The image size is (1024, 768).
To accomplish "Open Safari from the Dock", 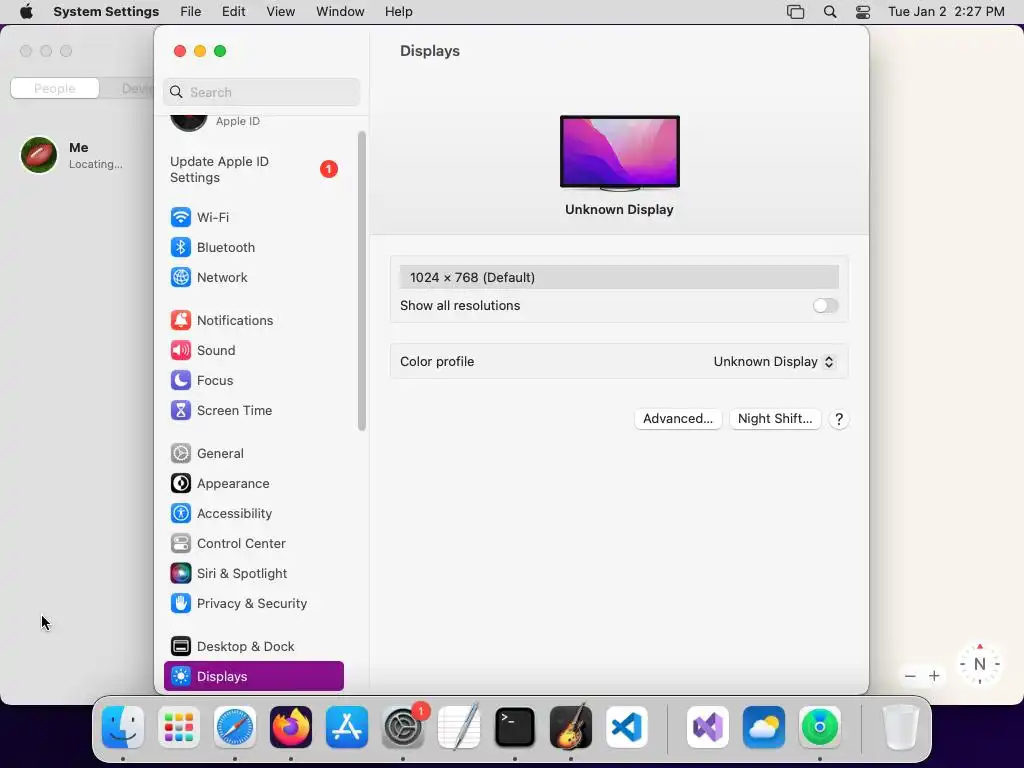I will click(235, 727).
